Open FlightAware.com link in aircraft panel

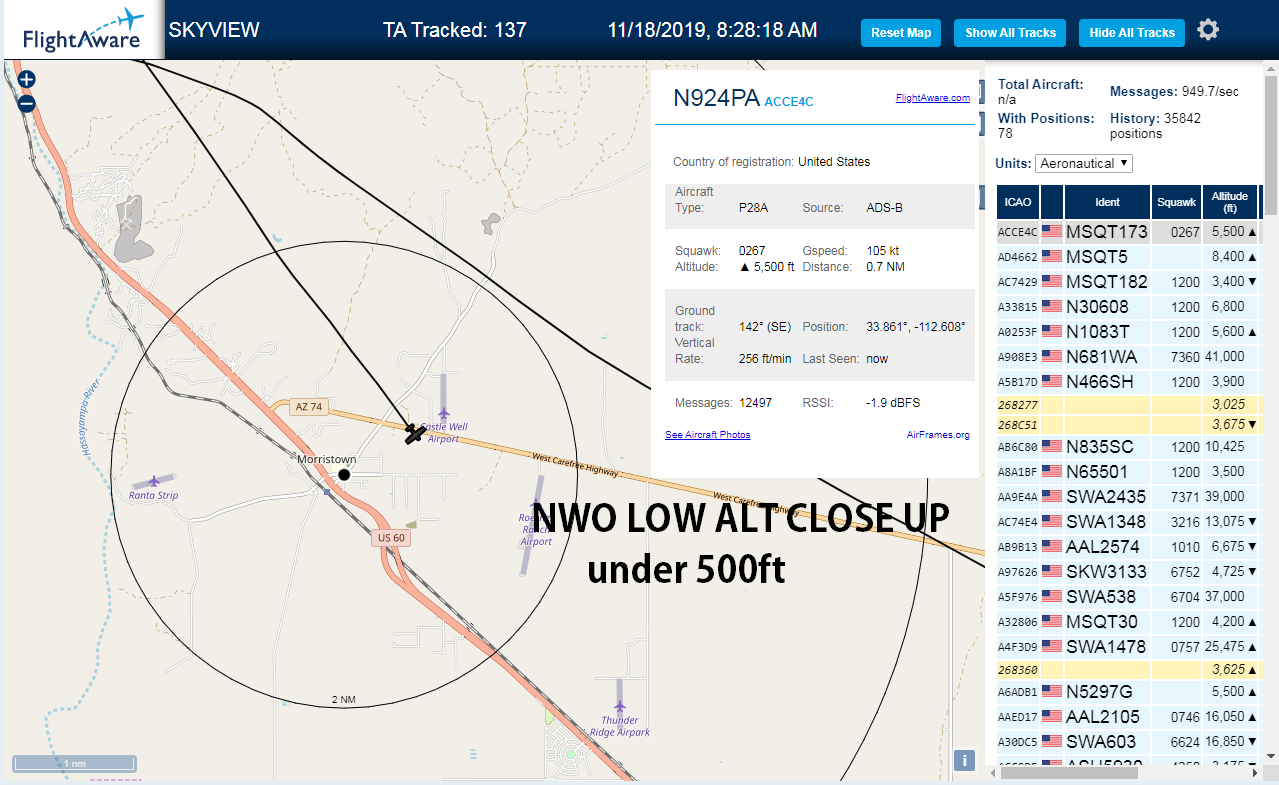[x=932, y=98]
